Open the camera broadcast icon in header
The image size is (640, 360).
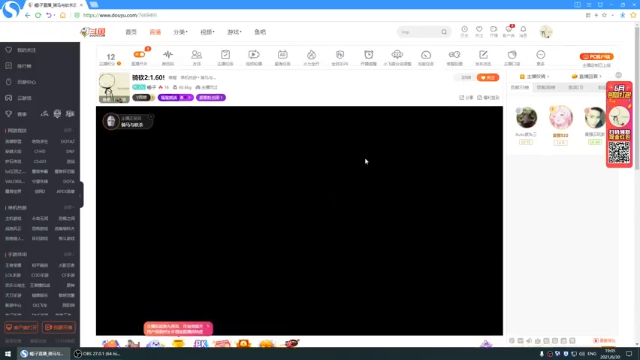(x=493, y=29)
